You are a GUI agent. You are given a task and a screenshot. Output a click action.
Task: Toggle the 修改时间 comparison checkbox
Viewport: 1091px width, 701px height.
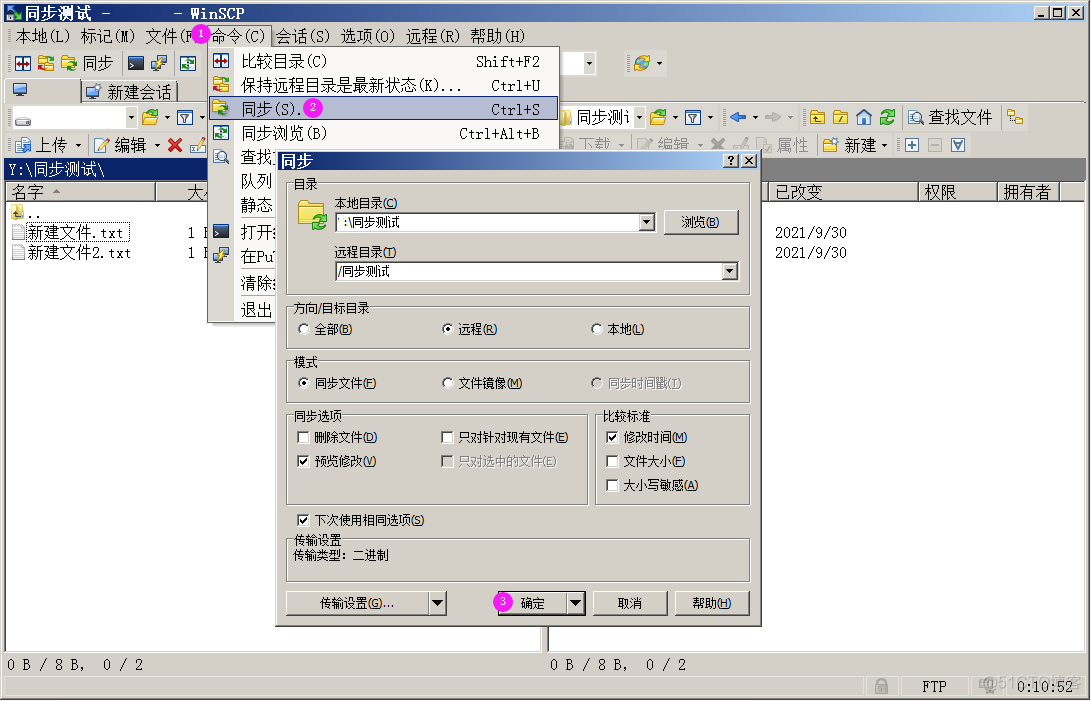[x=612, y=437]
